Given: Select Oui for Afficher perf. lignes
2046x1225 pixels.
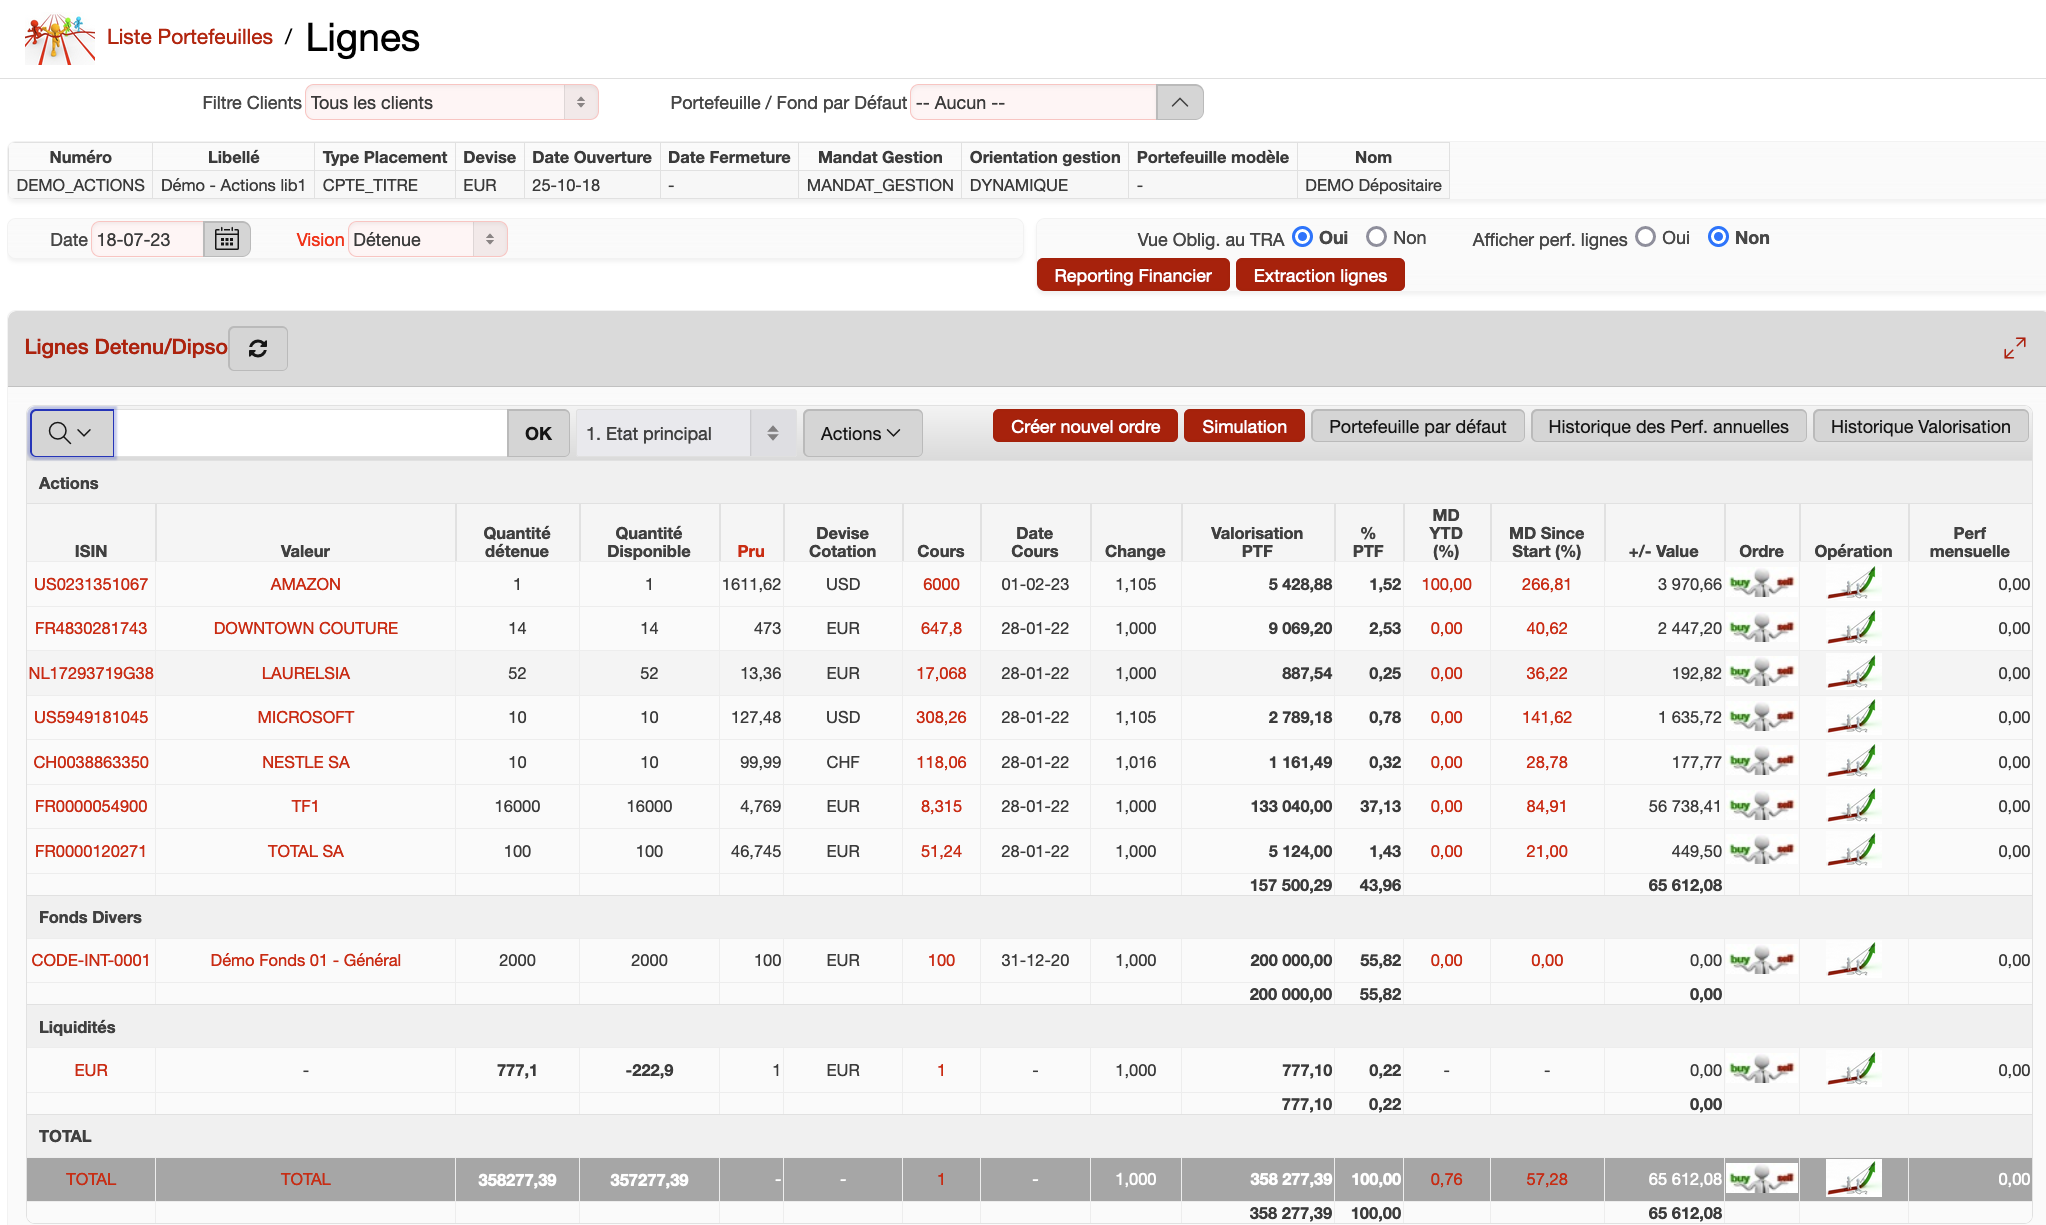Looking at the screenshot, I should 1645,237.
